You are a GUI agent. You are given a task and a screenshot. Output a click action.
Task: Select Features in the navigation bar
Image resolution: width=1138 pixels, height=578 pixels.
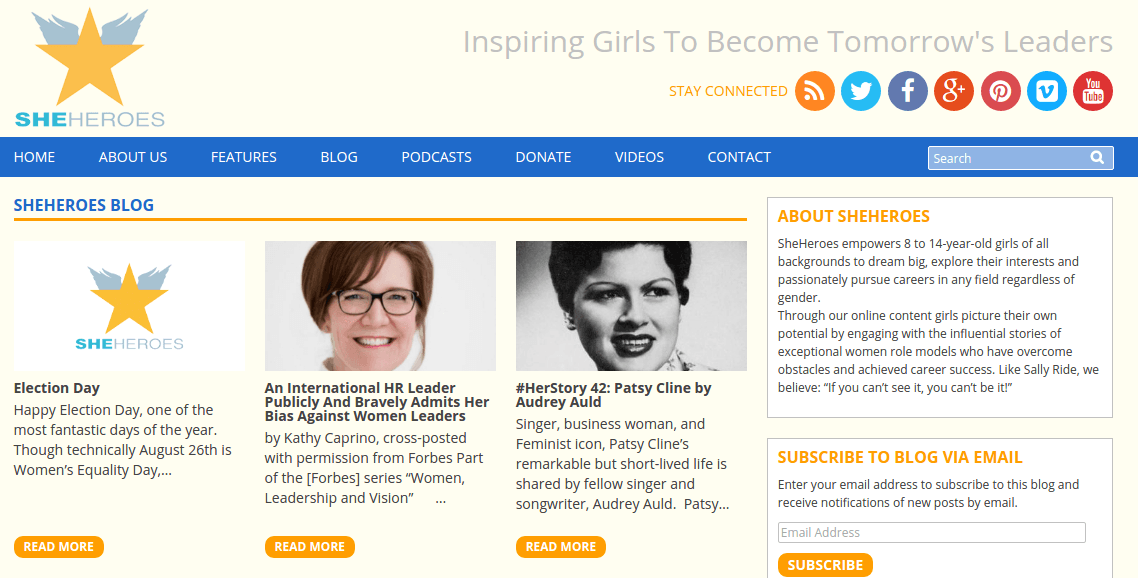pos(244,157)
